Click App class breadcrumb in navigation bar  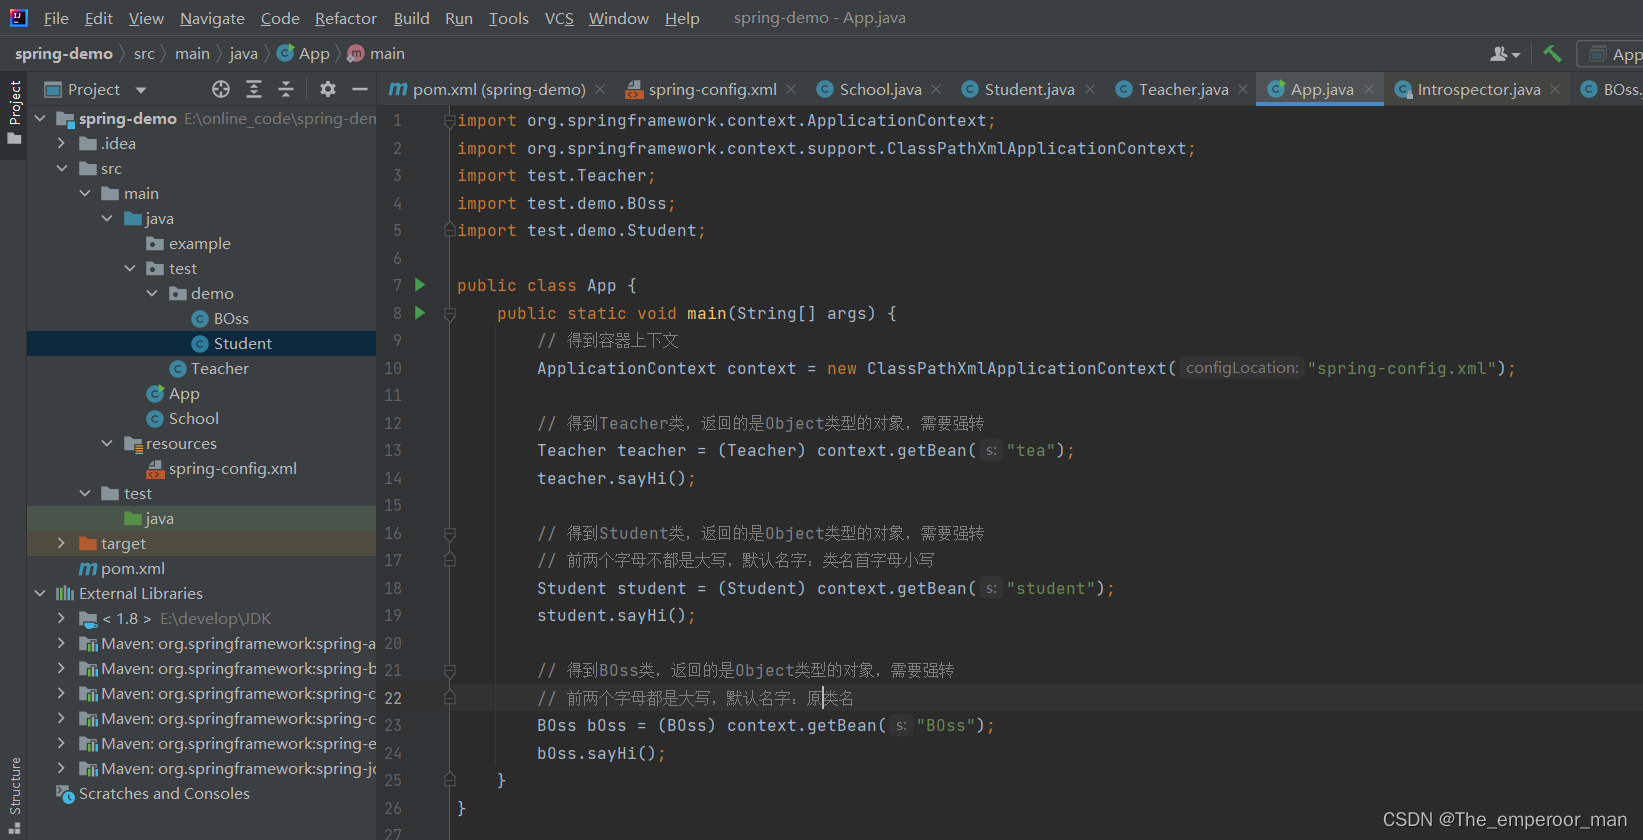[x=303, y=54]
